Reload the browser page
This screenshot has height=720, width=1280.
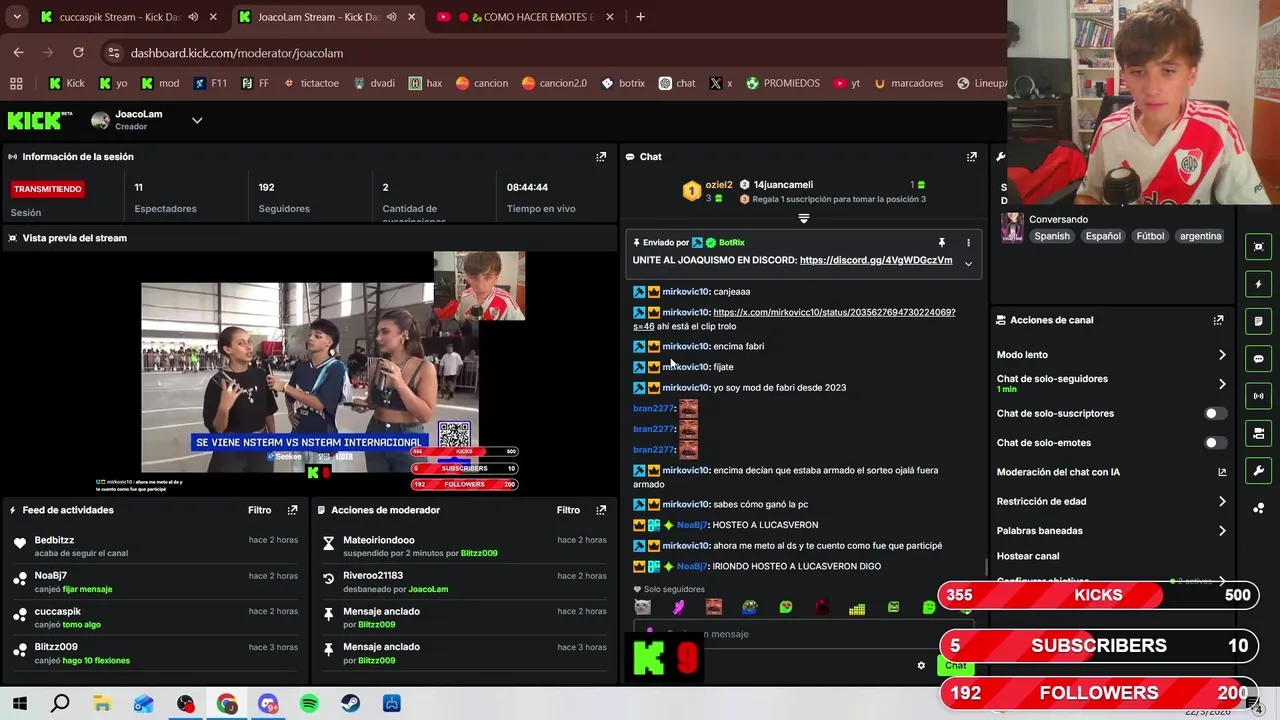click(x=78, y=53)
